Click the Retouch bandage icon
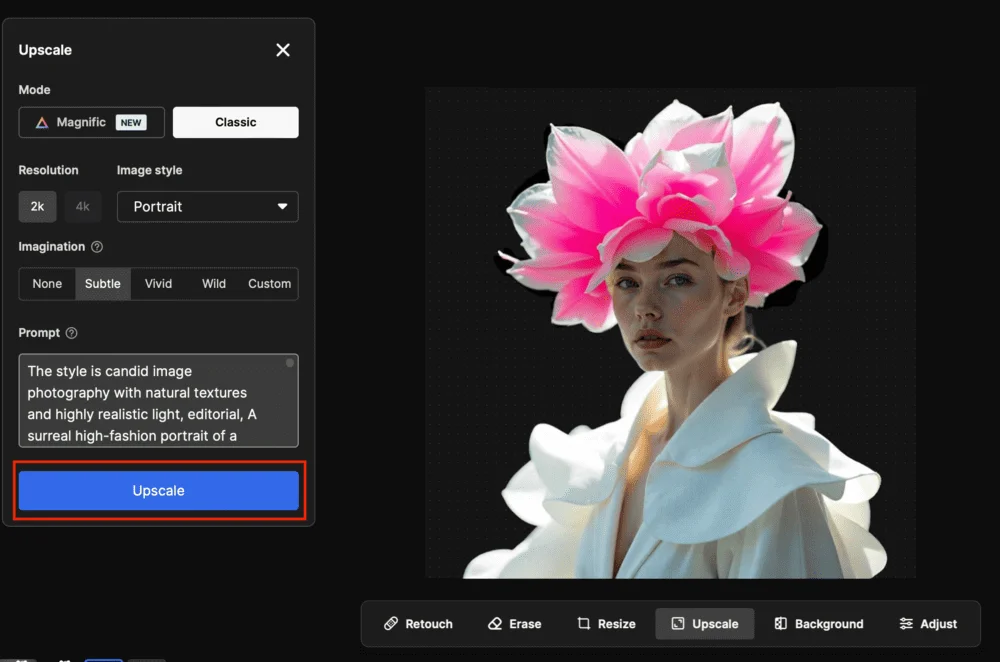The image size is (1000, 662). [391, 624]
